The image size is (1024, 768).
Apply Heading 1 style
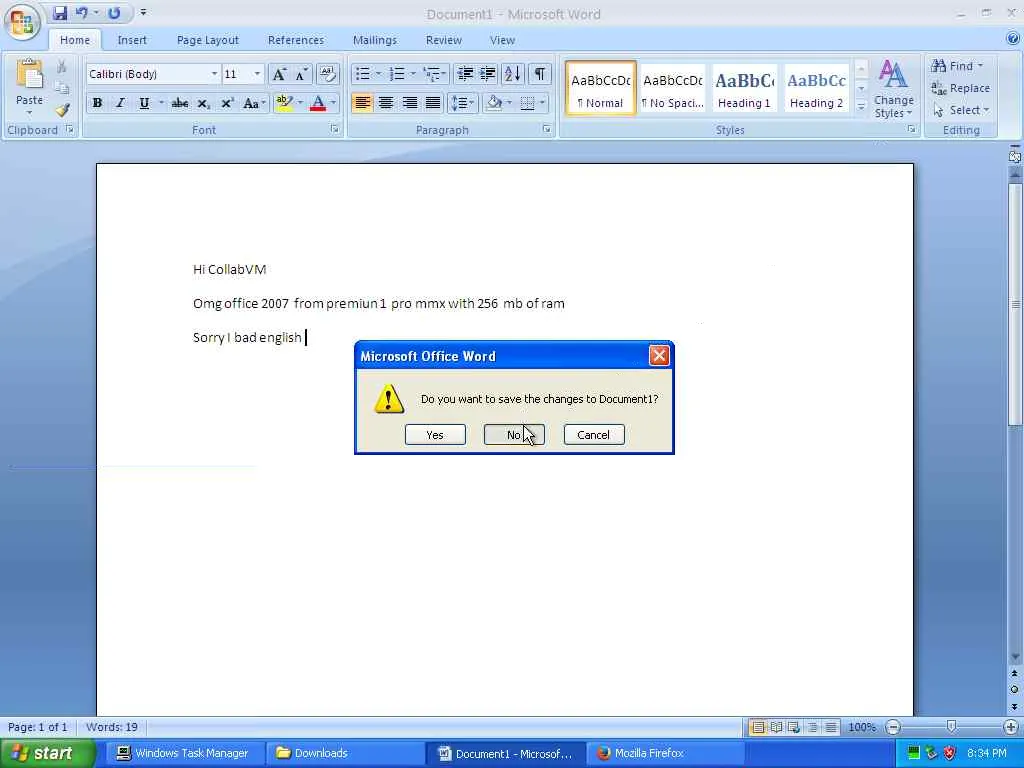pyautogui.click(x=744, y=89)
